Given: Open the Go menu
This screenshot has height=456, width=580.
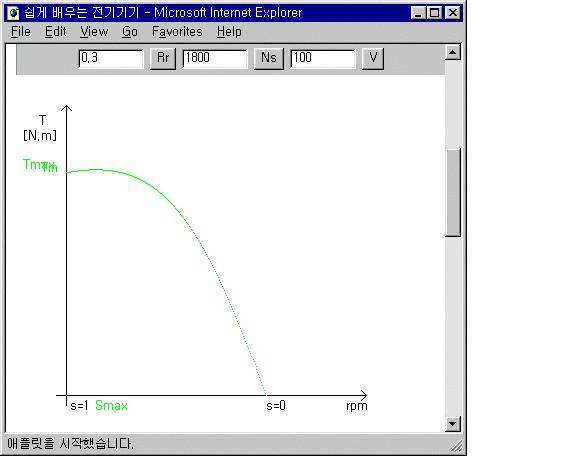Looking at the screenshot, I should tap(130, 32).
